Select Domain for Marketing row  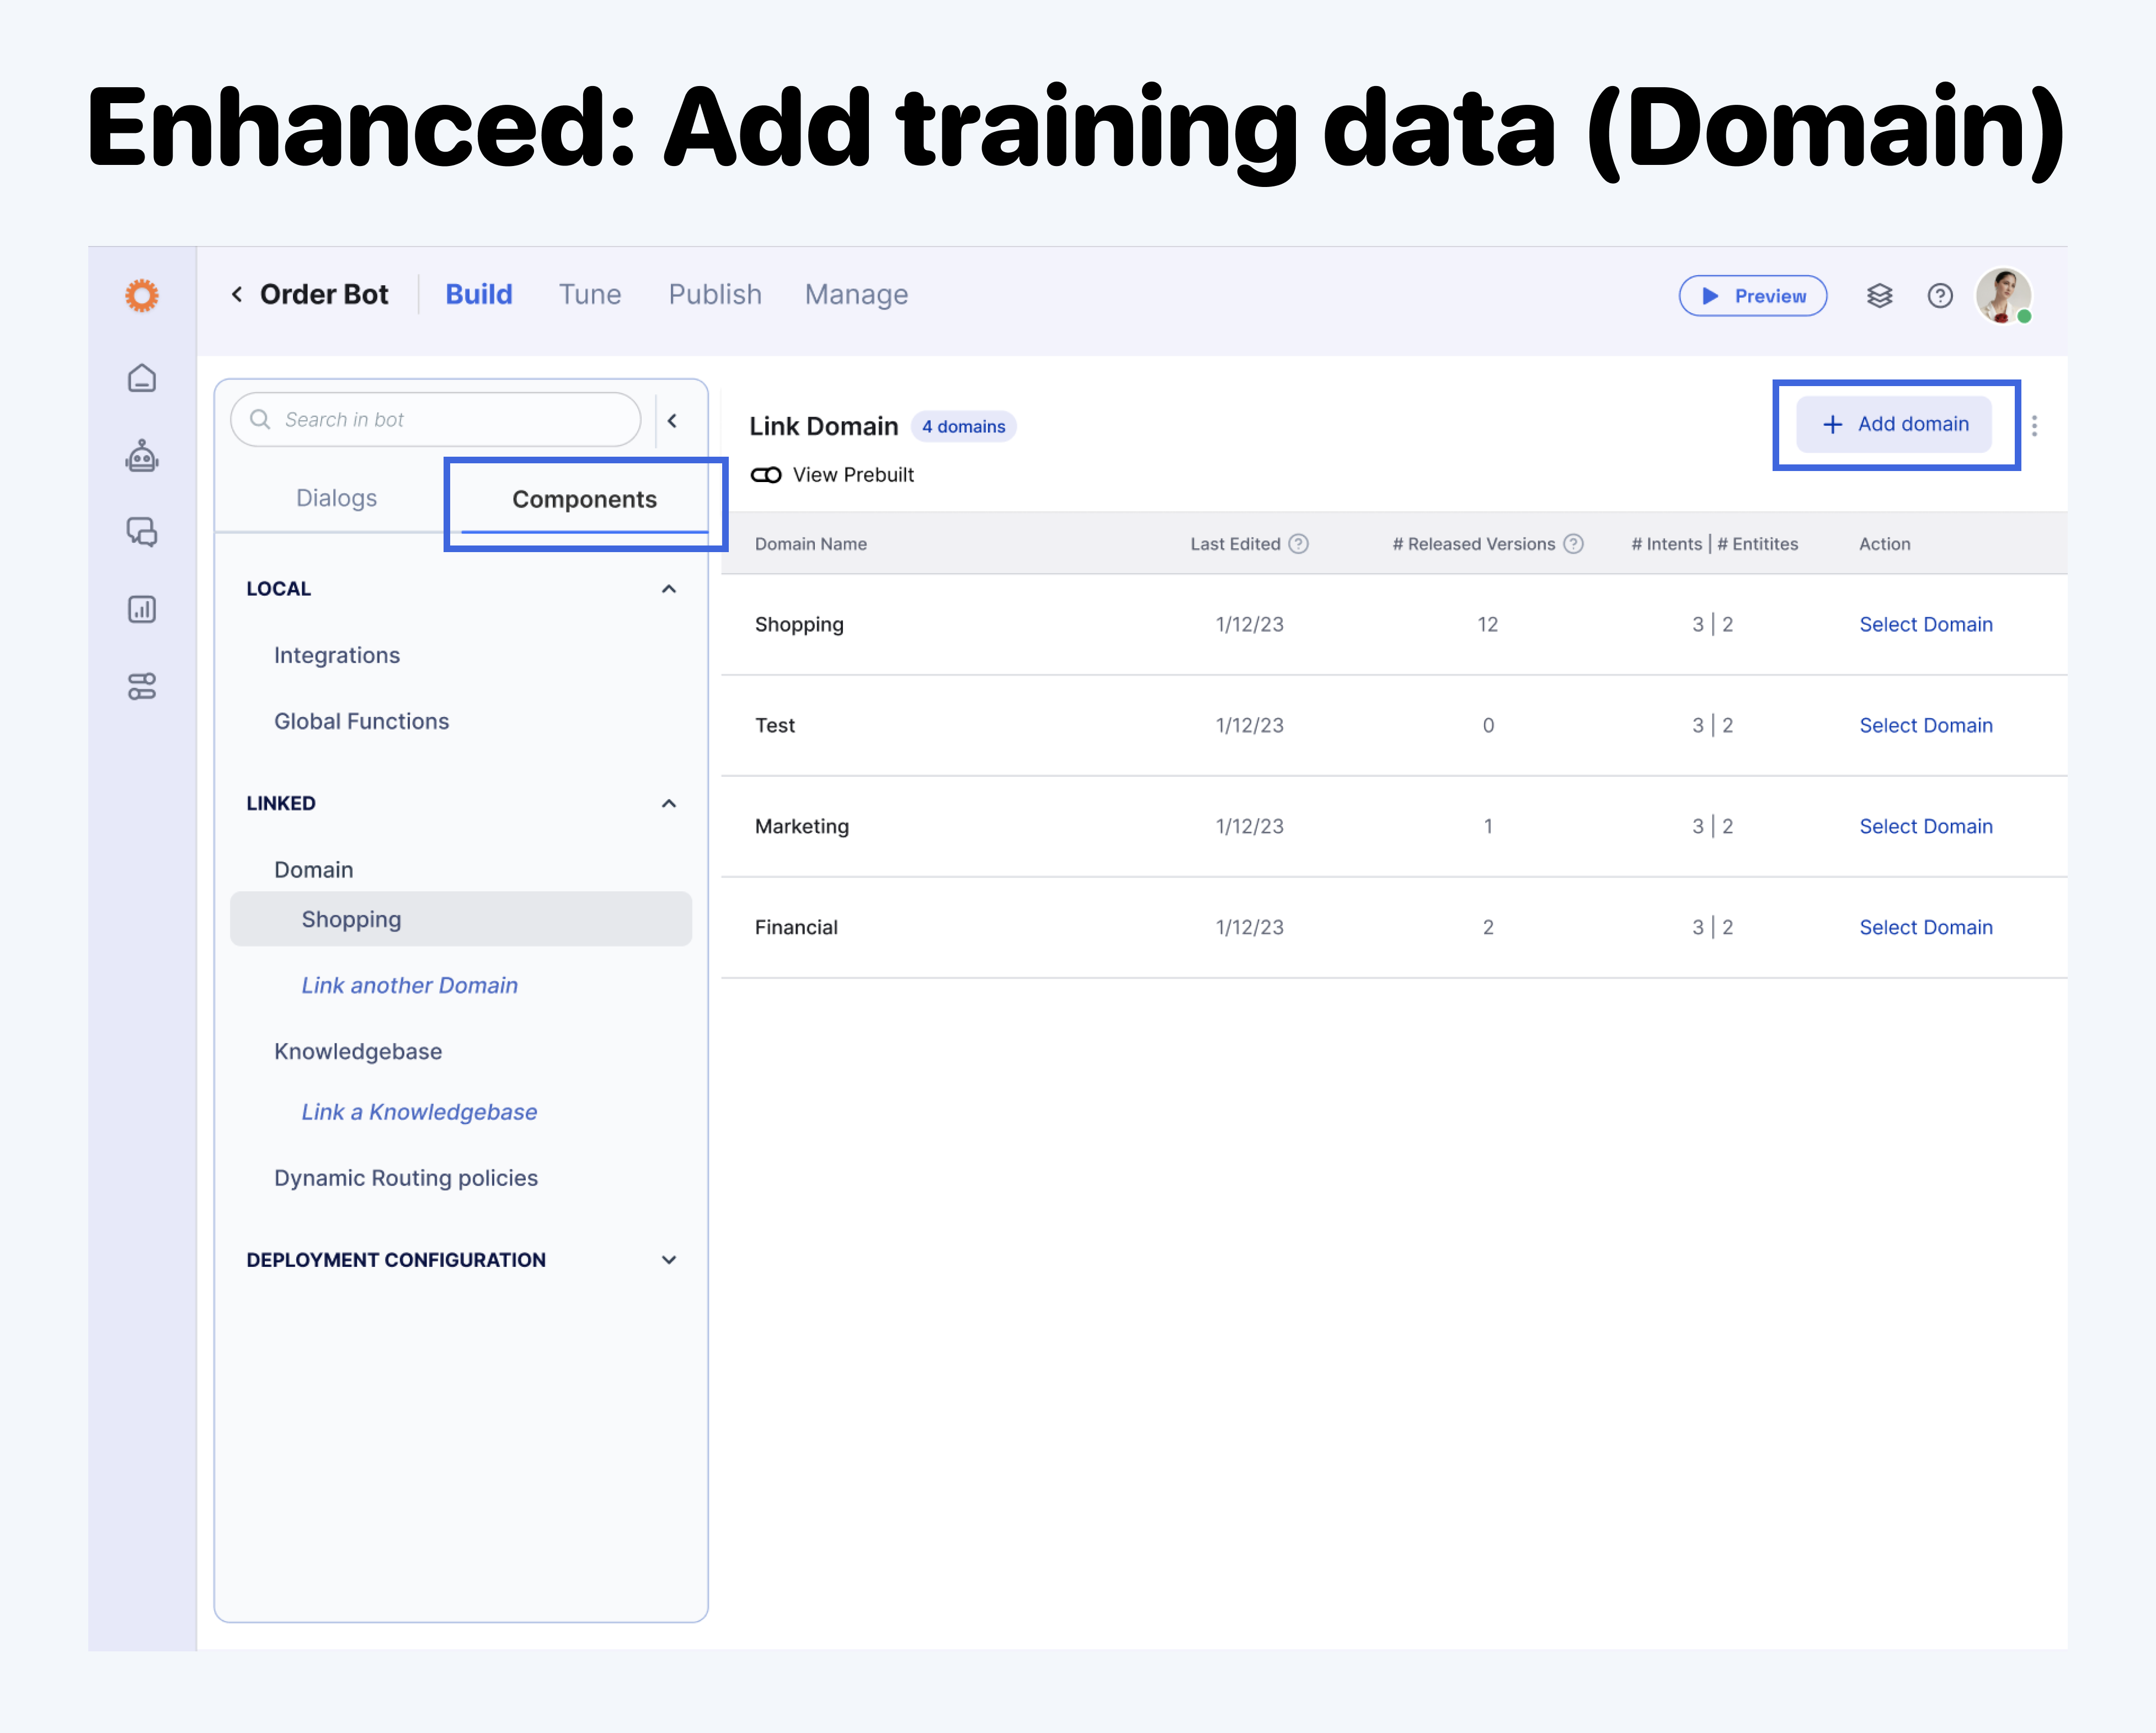(x=1926, y=826)
